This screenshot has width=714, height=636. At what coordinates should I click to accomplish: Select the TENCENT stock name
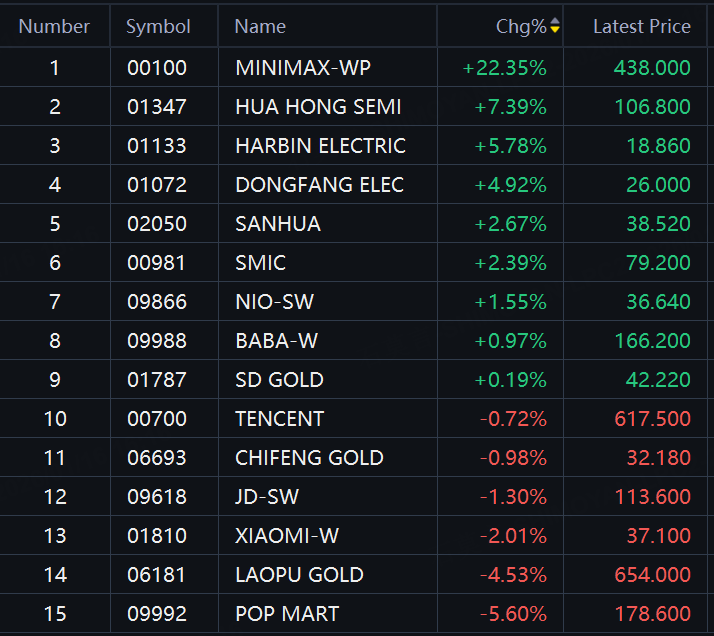point(280,419)
